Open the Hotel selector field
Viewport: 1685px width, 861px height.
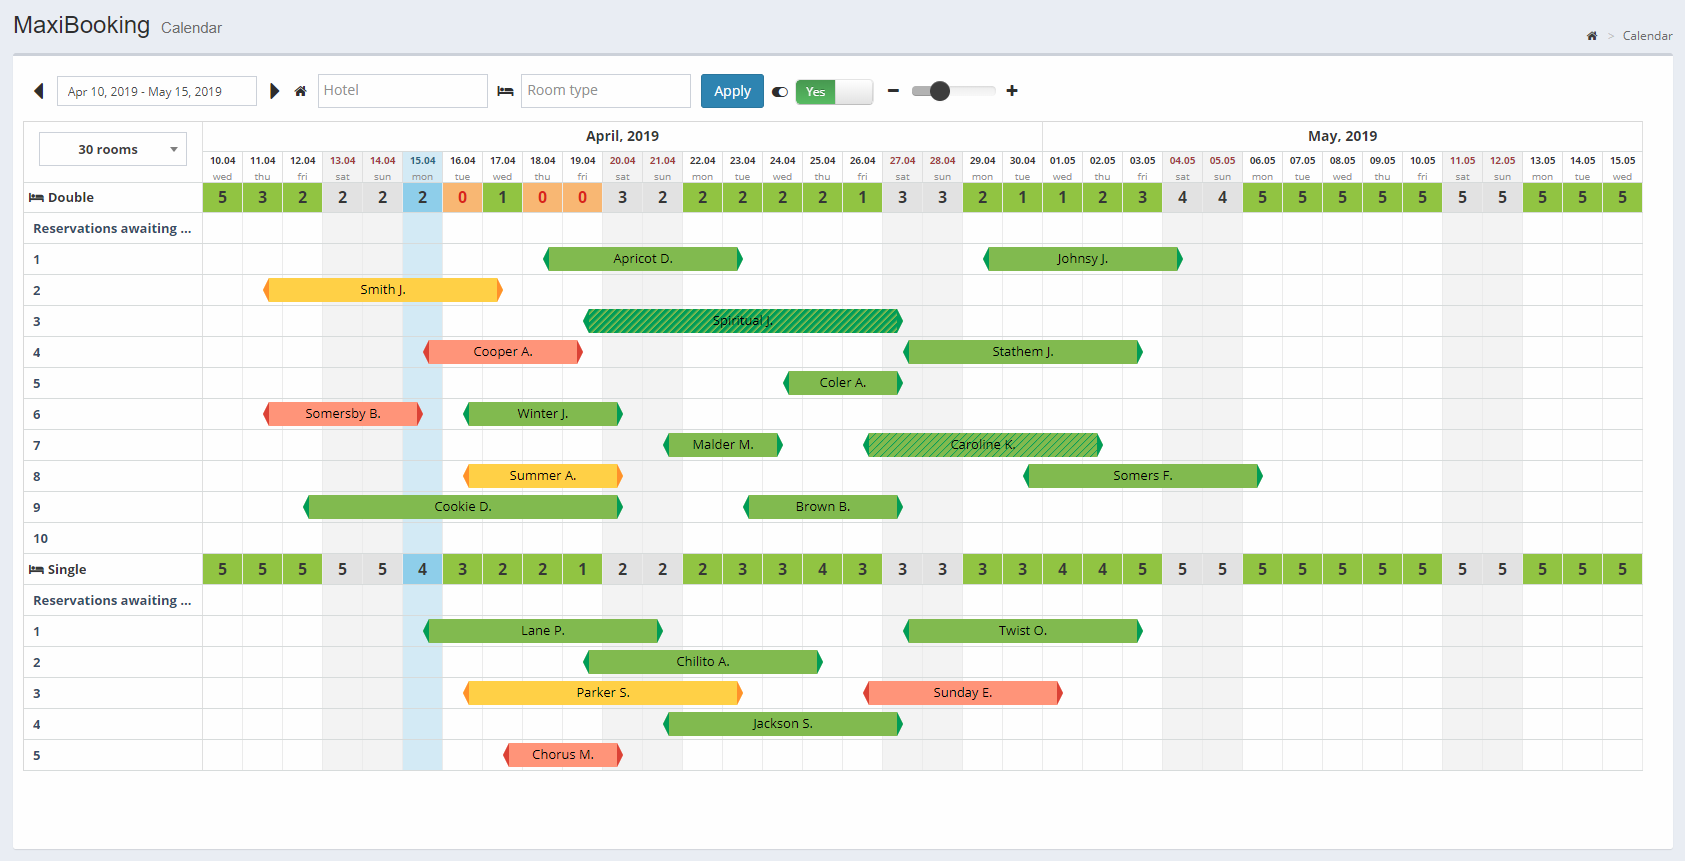[x=402, y=91]
